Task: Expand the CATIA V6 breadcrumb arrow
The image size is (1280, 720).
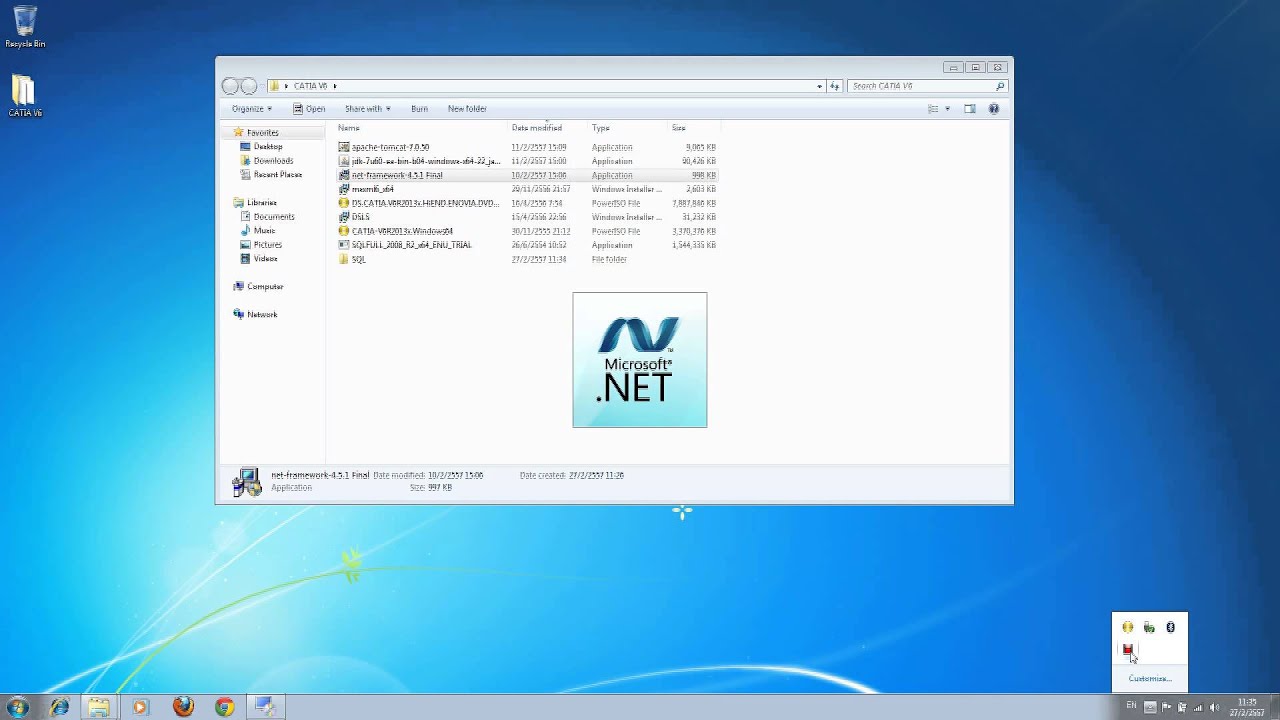Action: coord(335,86)
